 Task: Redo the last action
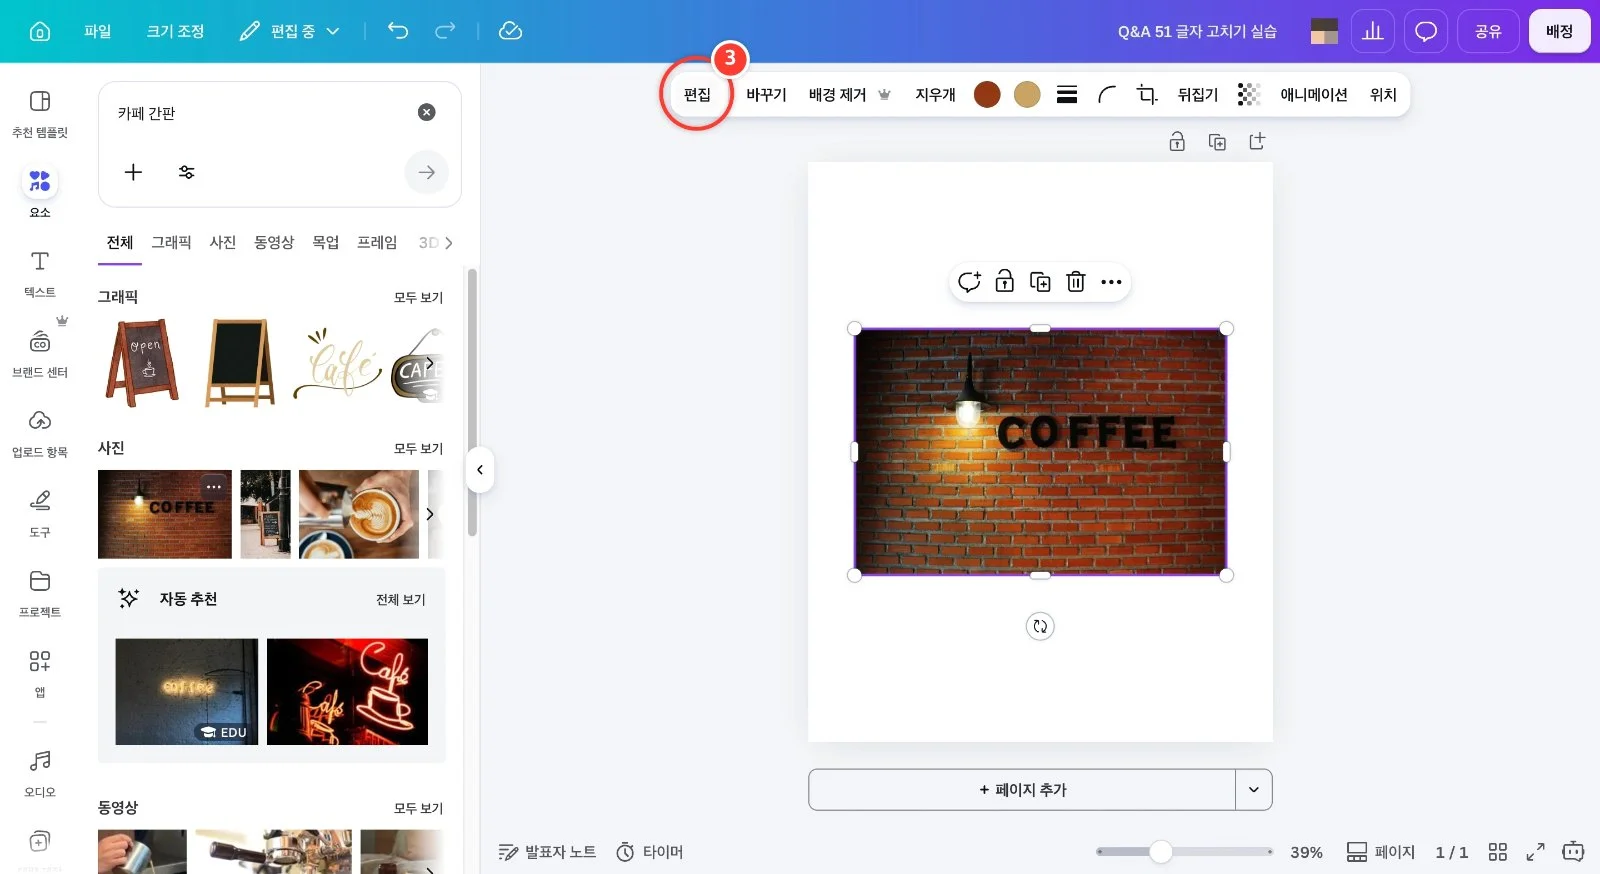pyautogui.click(x=445, y=31)
